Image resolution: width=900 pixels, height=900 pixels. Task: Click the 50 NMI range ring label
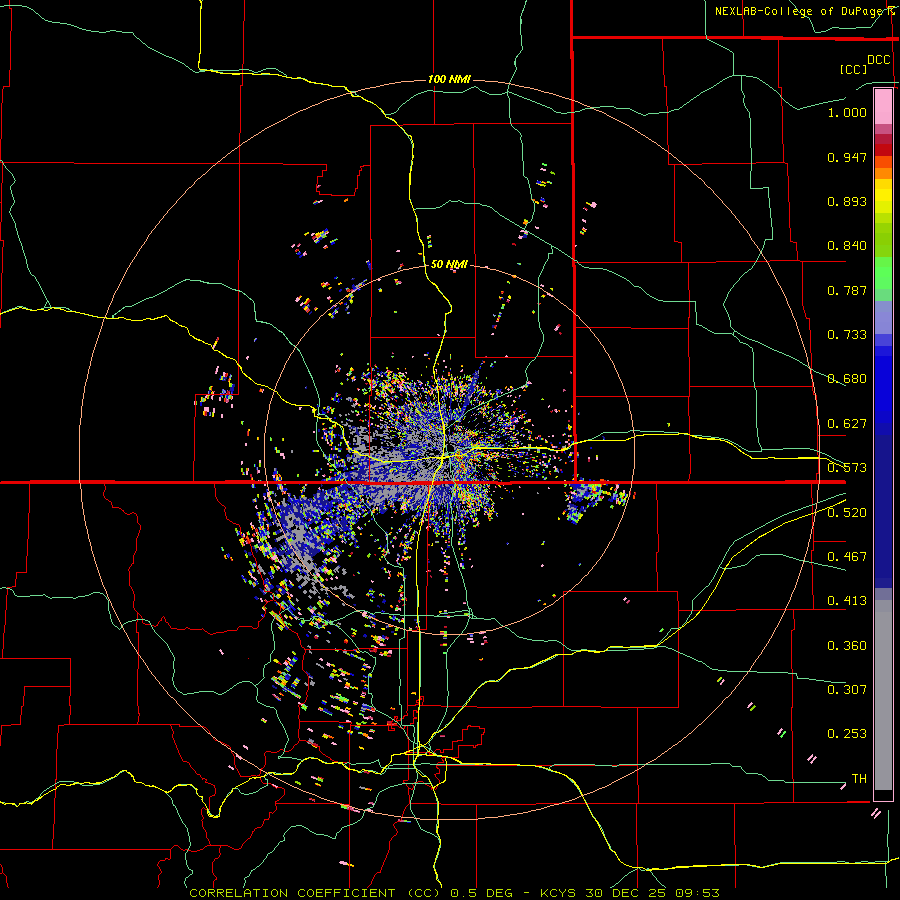point(449,265)
